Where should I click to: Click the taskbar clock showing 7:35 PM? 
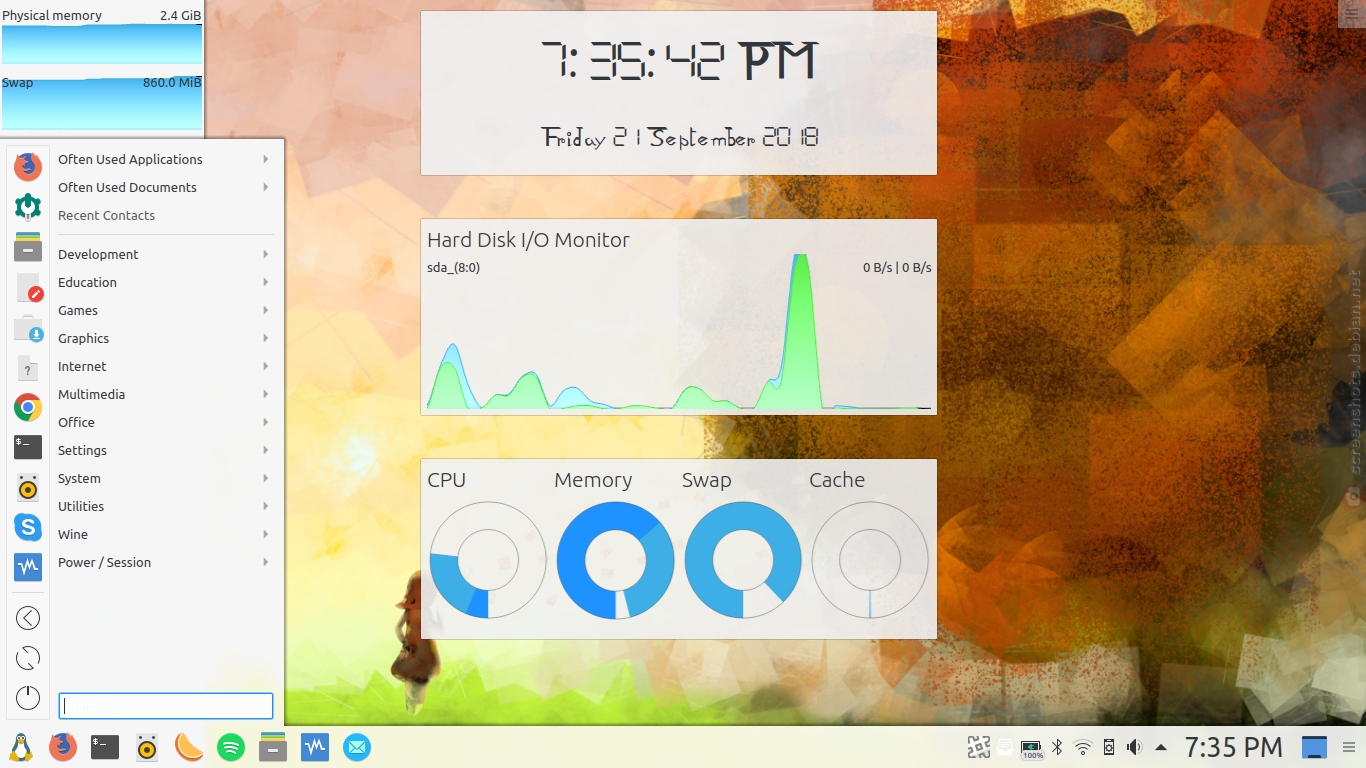pyautogui.click(x=1234, y=747)
